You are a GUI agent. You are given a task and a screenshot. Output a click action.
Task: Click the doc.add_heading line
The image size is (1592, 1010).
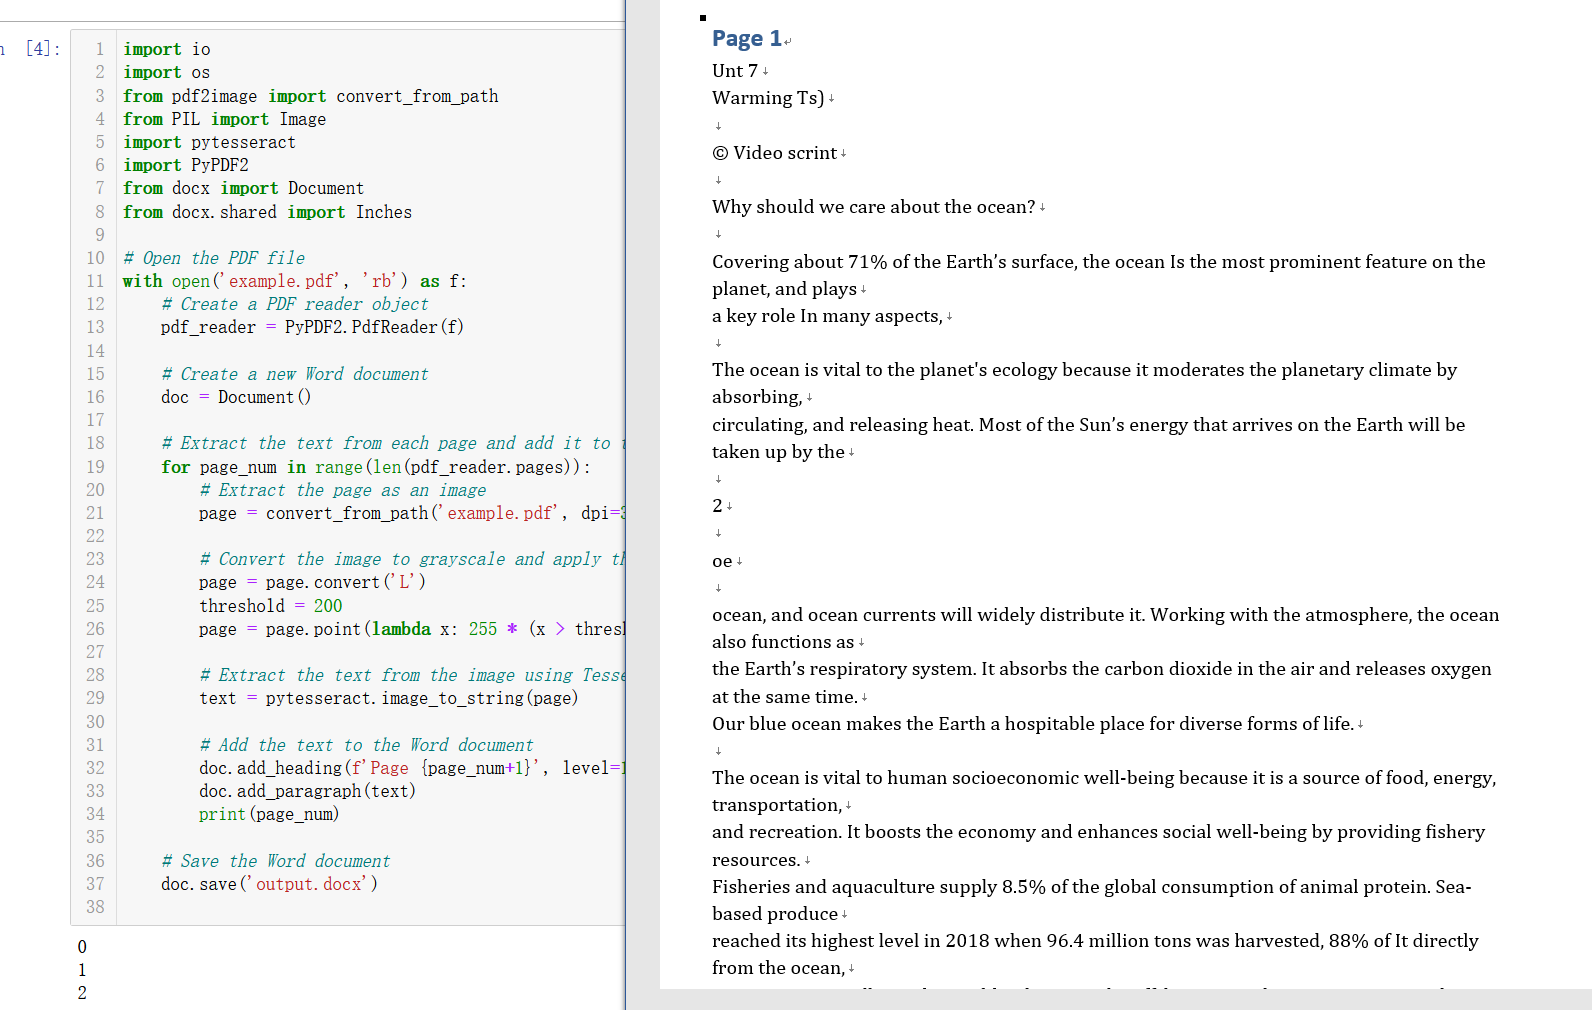pos(411,768)
